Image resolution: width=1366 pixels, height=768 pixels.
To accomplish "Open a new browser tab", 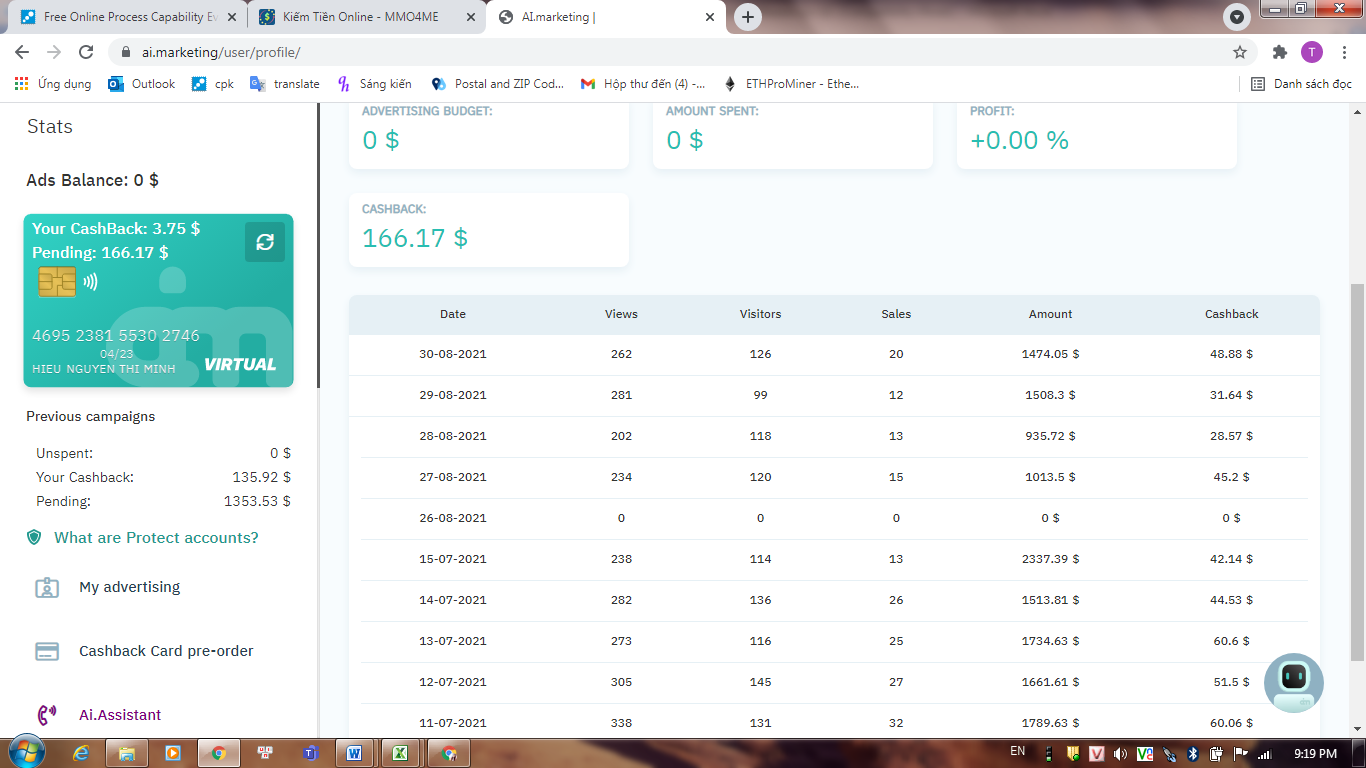I will coord(748,17).
